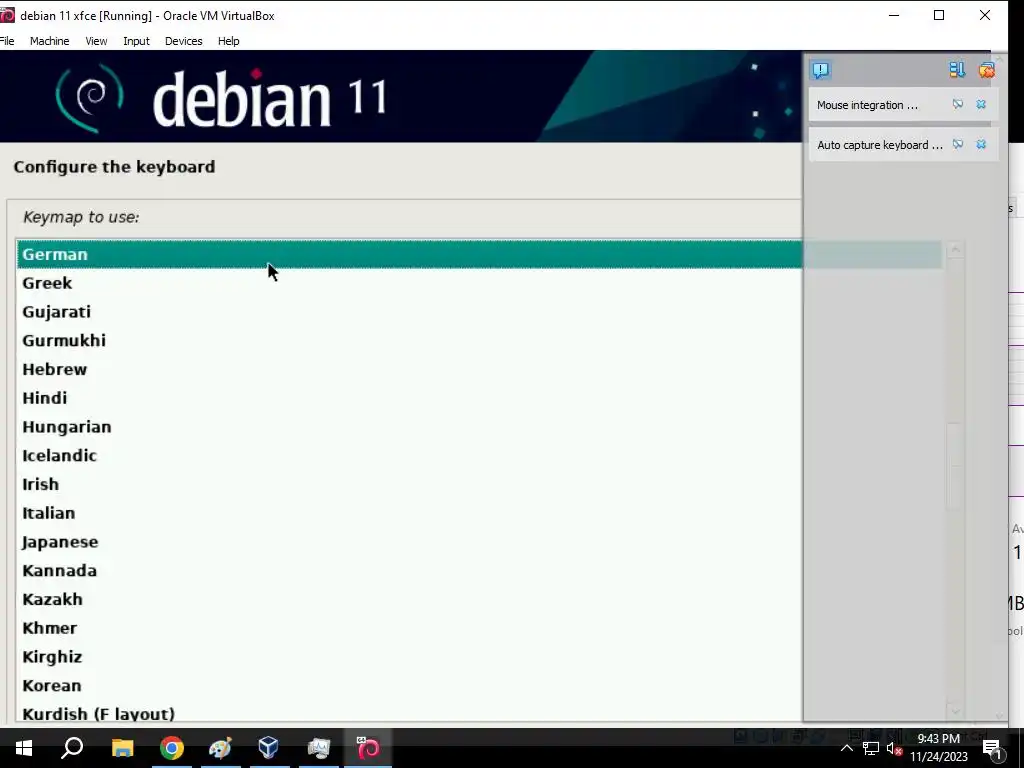The width and height of the screenshot is (1024, 768).
Task: Select Kurdish (F layout) keymap
Action: point(479,712)
